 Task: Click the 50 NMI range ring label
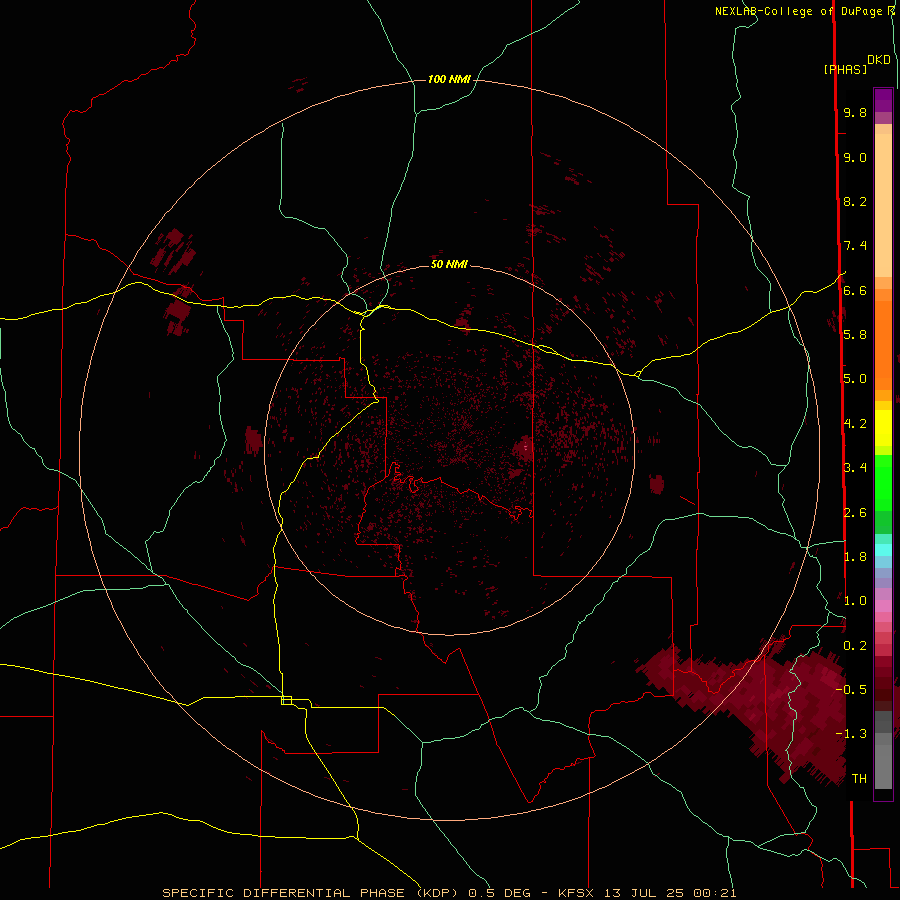(449, 264)
